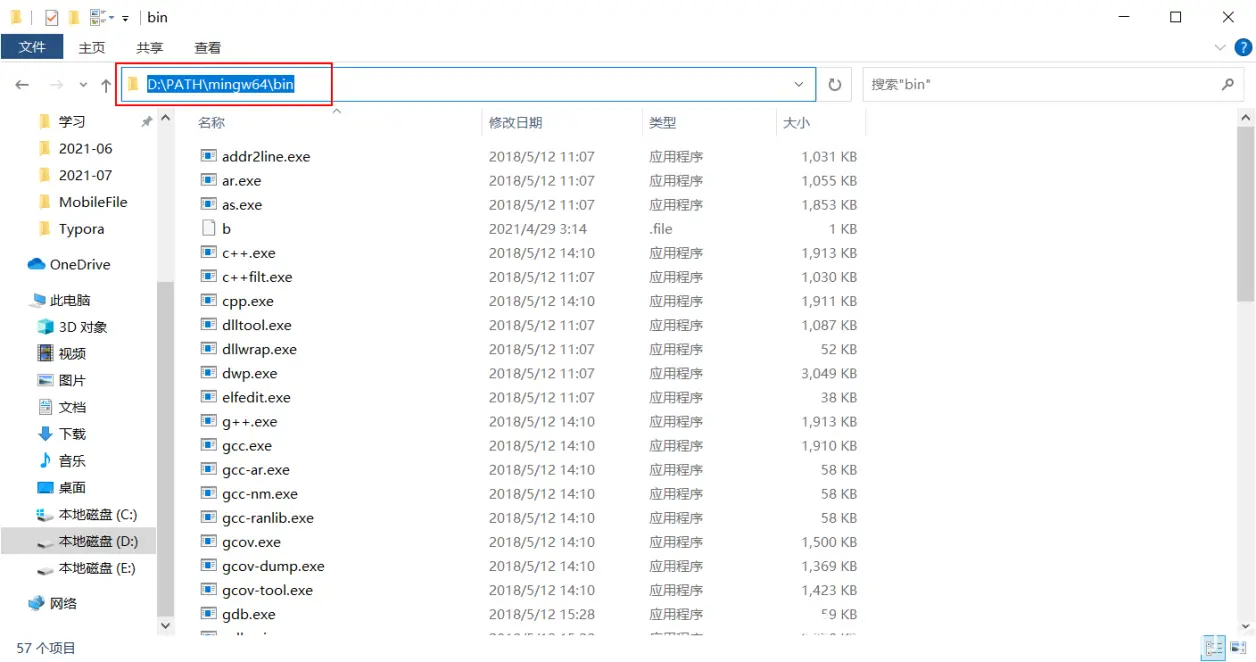Select the c++filt.exe file name
The image size is (1256, 662).
257,277
